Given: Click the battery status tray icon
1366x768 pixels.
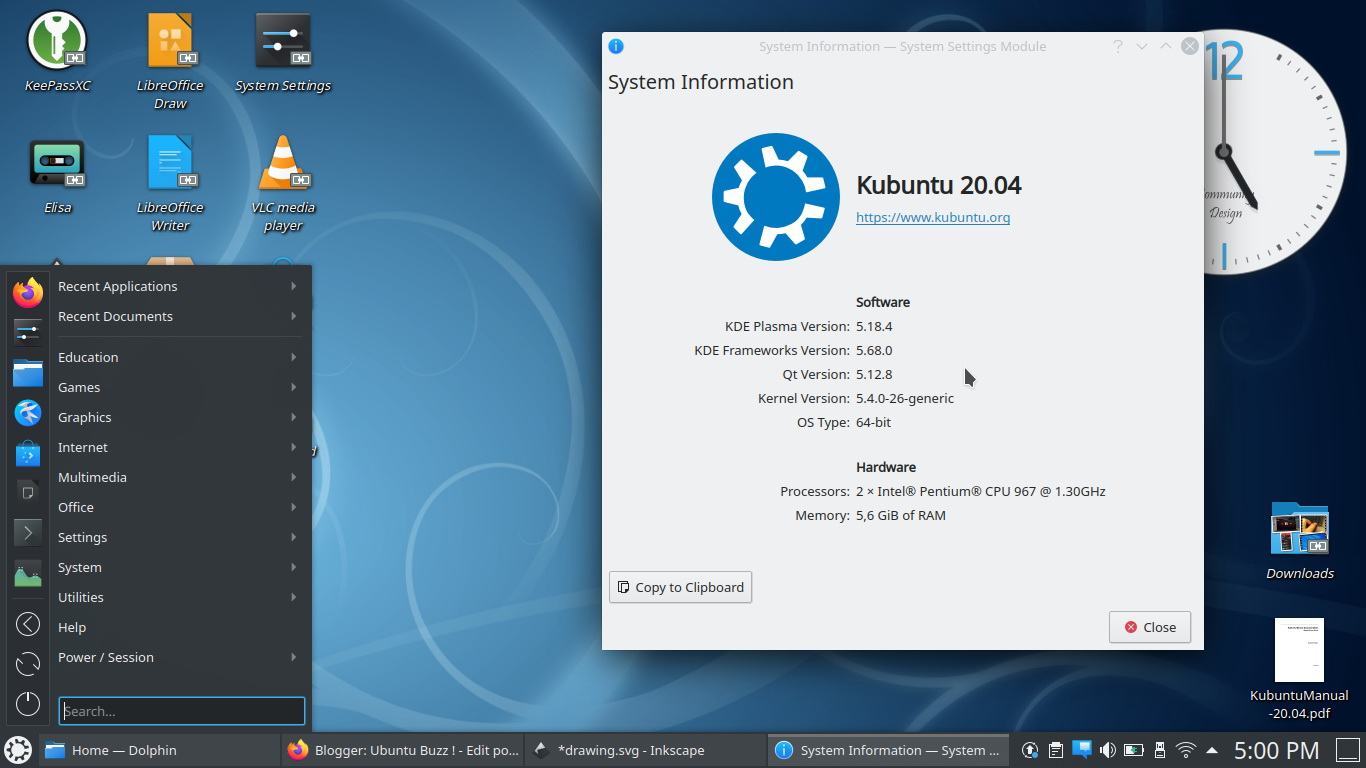Looking at the screenshot, I should pyautogui.click(x=1134, y=750).
